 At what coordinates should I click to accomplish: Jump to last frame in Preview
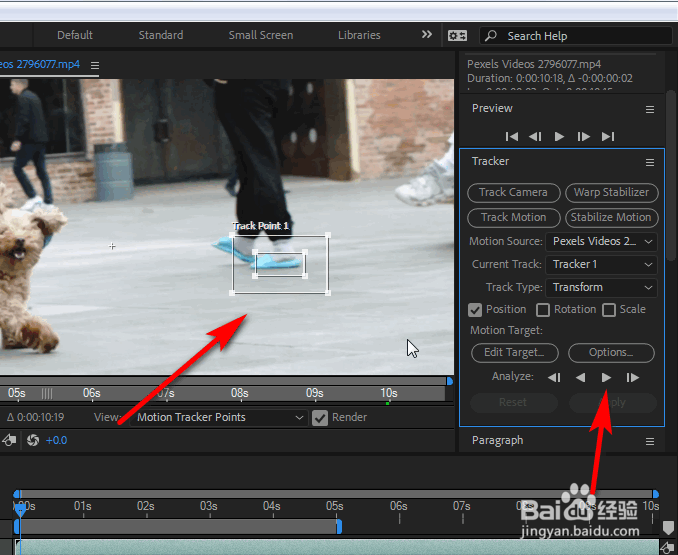(x=608, y=137)
